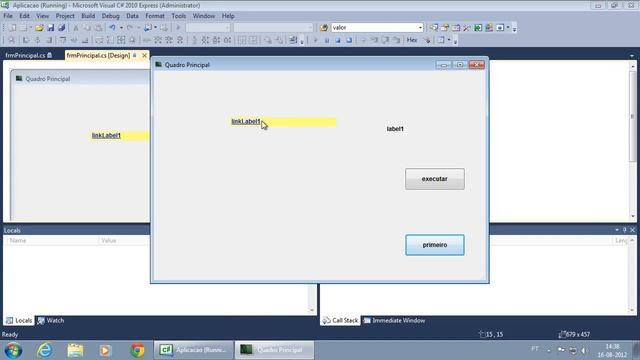The height and width of the screenshot is (360, 640).
Task: Open the Format menu
Action: [x=155, y=16]
